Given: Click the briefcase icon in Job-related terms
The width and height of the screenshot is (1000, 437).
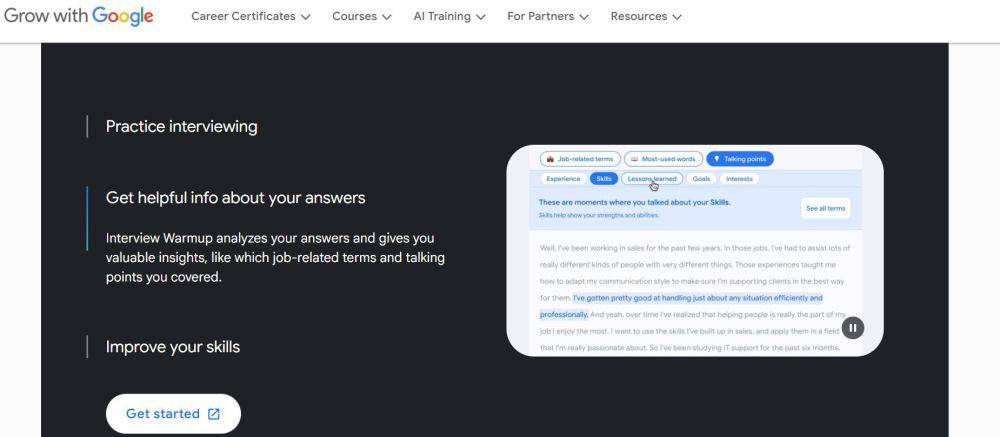Looking at the screenshot, I should 550,159.
